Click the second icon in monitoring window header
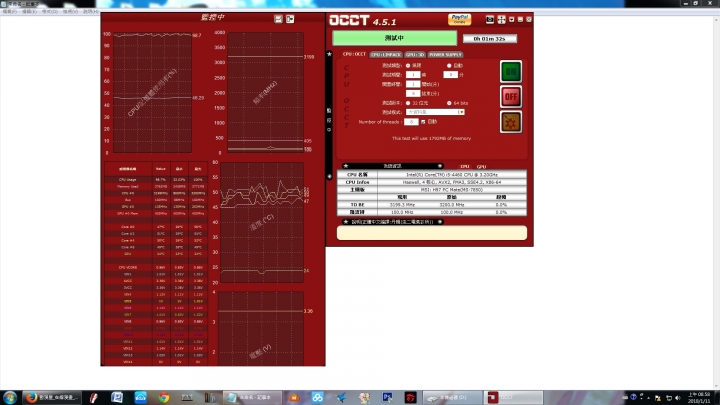720x405 pixels. pos(290,19)
